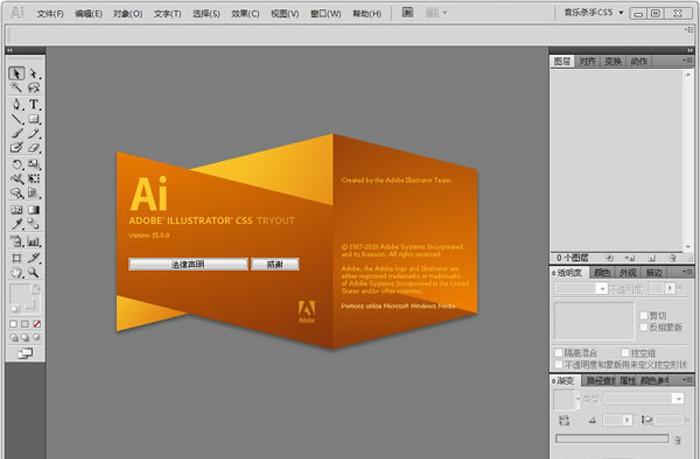Select the Free Transform tool
Image resolution: width=700 pixels, height=459 pixels.
[34, 179]
